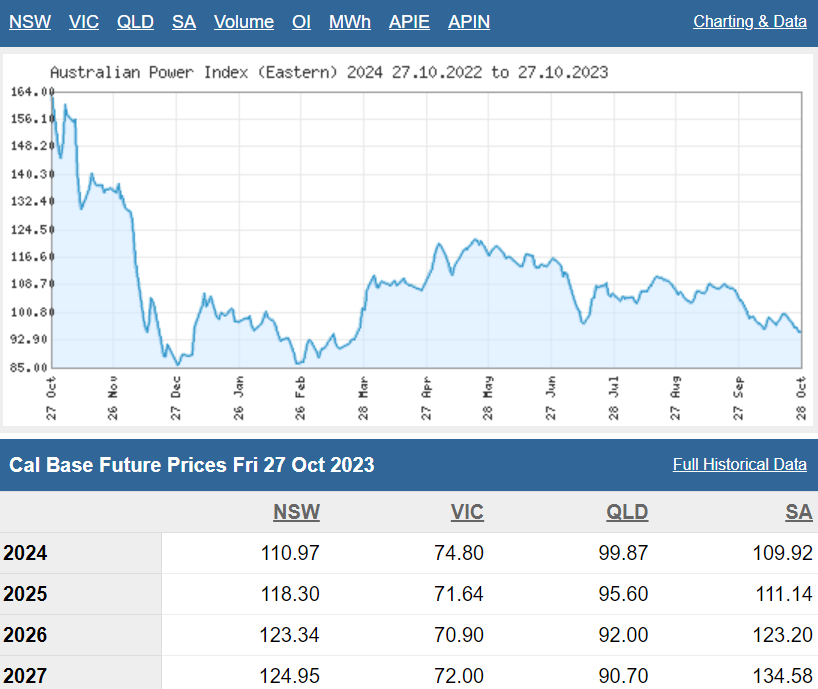This screenshot has height=689, width=818.
Task: Open the Charting & Data link
Action: click(x=749, y=21)
